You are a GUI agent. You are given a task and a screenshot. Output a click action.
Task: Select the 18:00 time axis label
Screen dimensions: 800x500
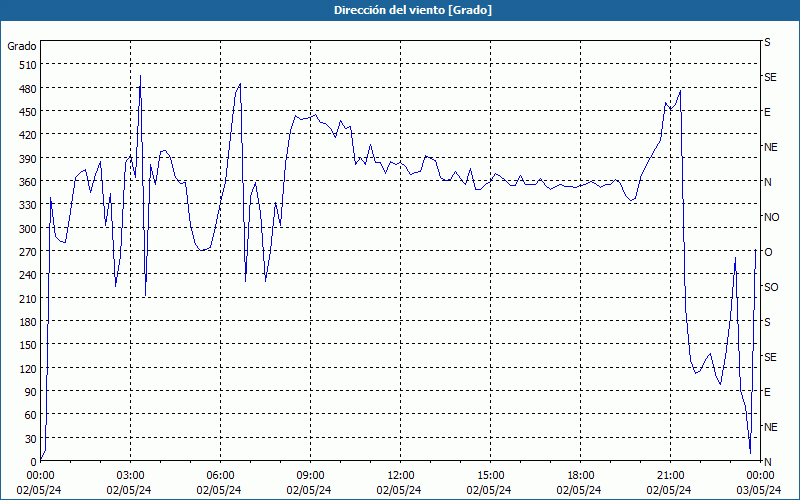pyautogui.click(x=581, y=476)
